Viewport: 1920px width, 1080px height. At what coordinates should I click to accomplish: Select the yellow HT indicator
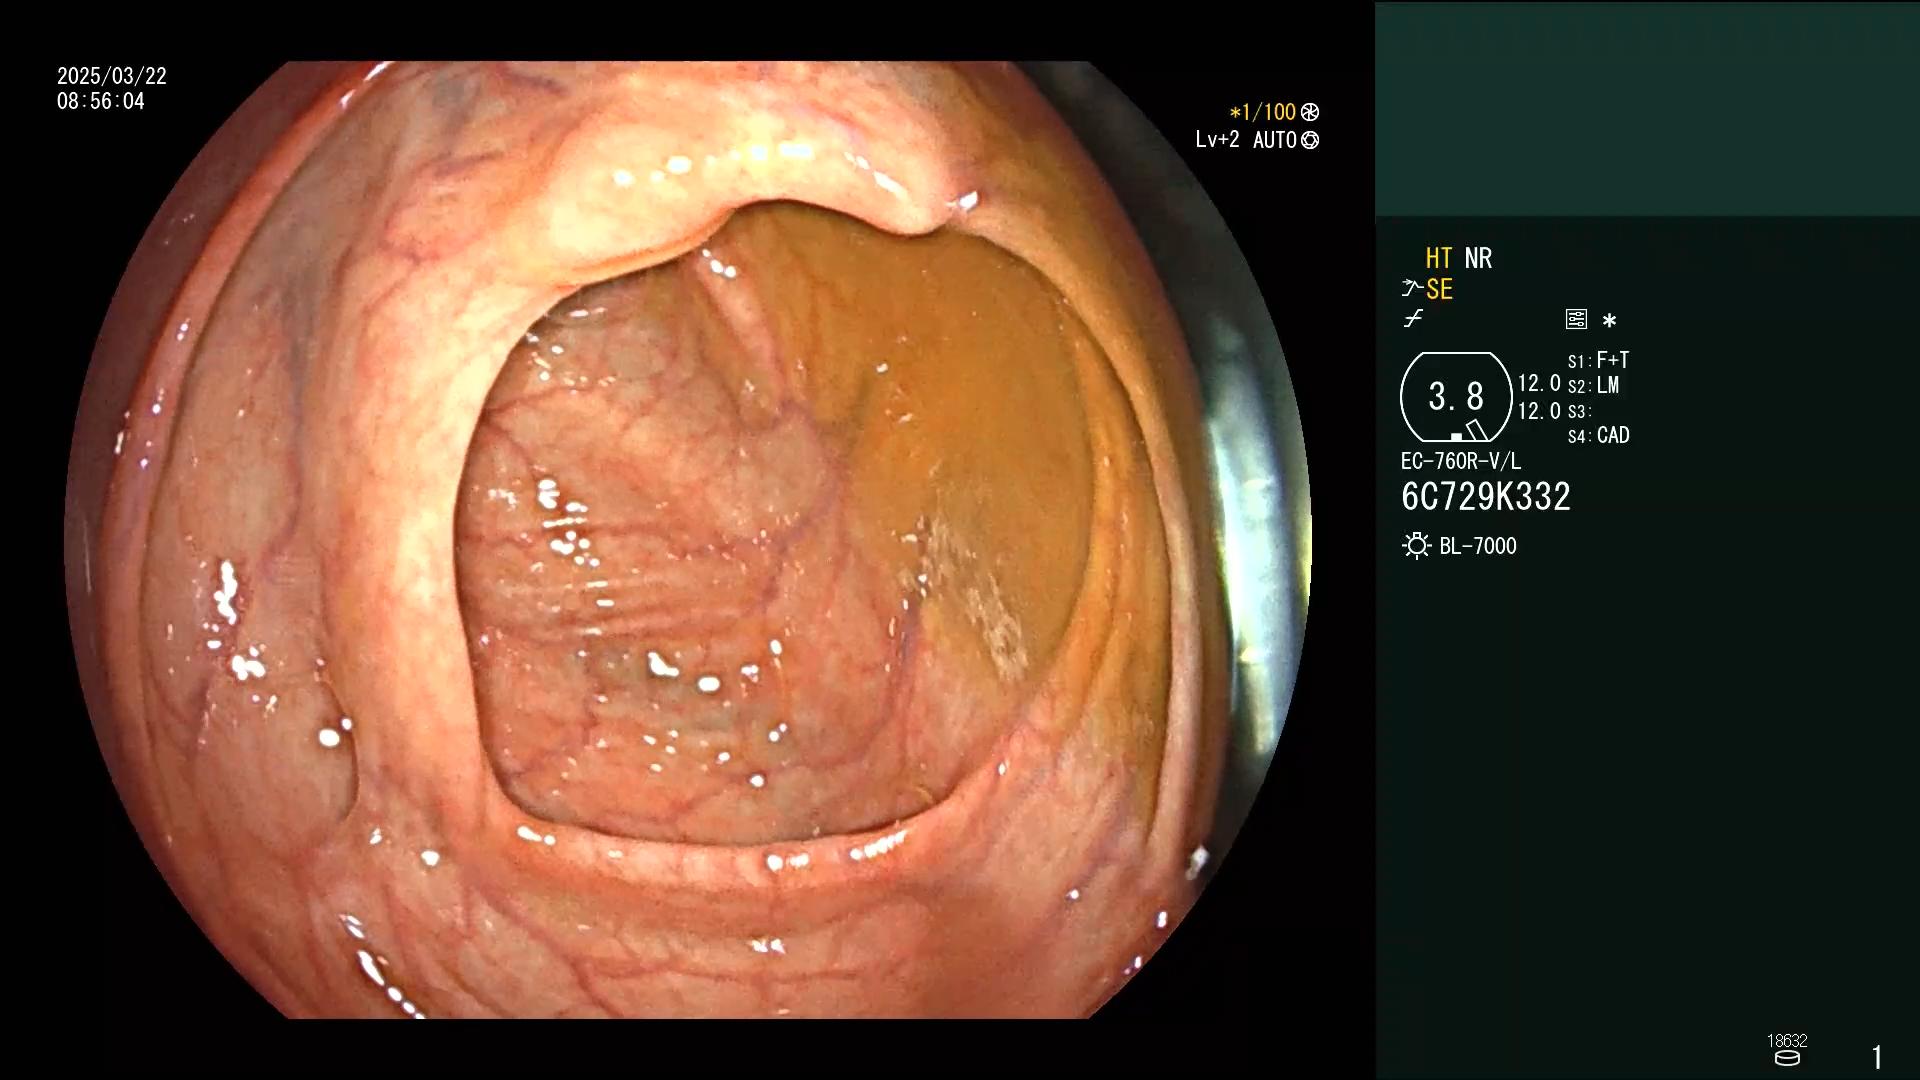(1439, 258)
